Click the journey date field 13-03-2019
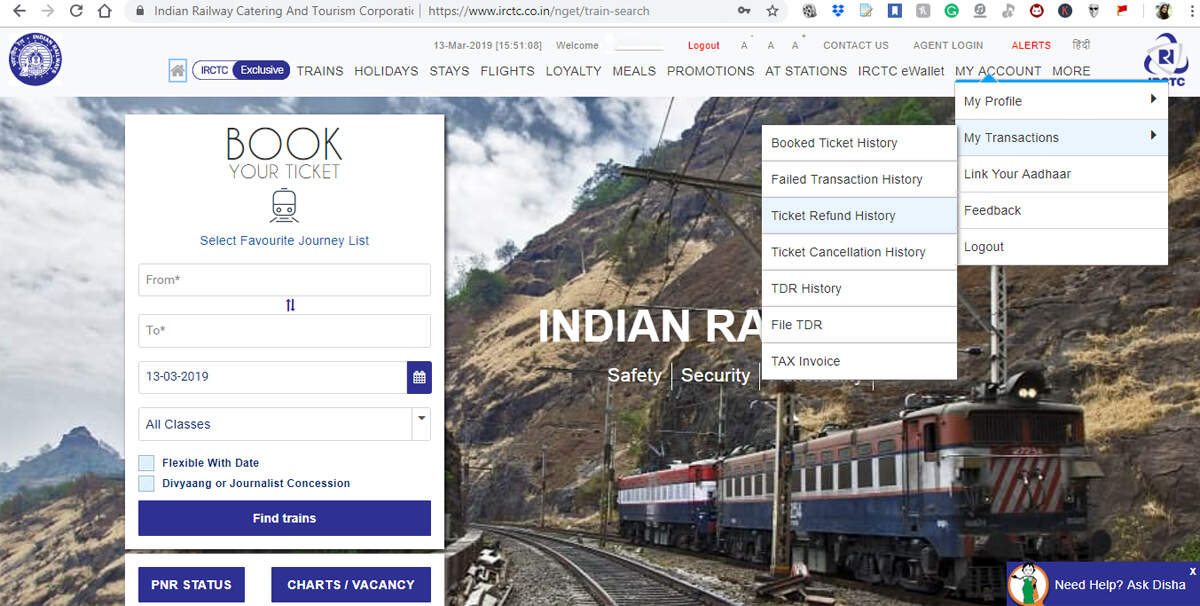The height and width of the screenshot is (606, 1200). click(272, 377)
